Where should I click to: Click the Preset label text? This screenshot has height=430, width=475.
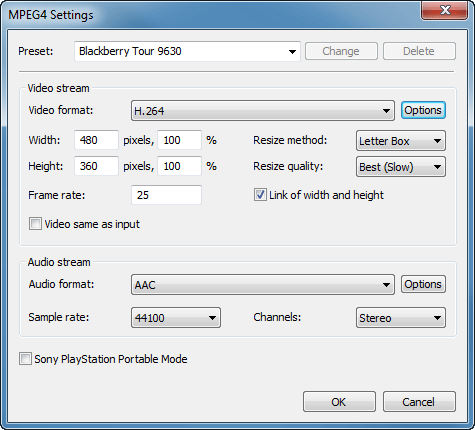[36, 51]
